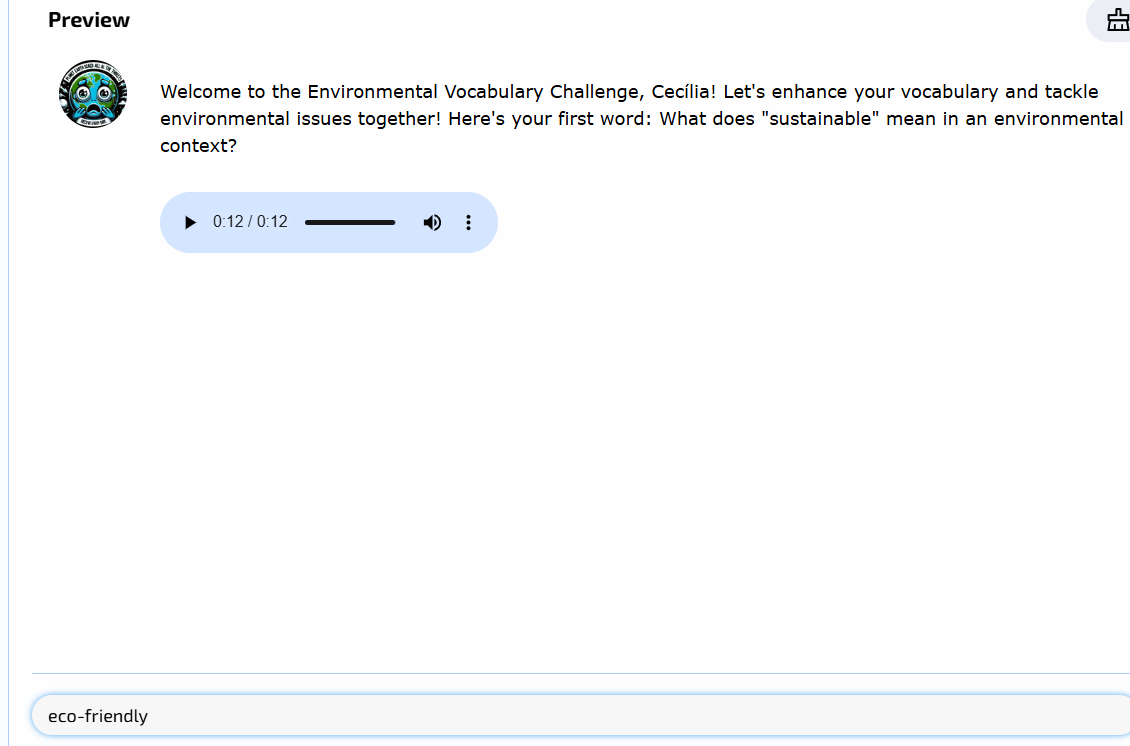Focus the message input containing eco-friendly
1130x746 pixels.
pos(580,716)
